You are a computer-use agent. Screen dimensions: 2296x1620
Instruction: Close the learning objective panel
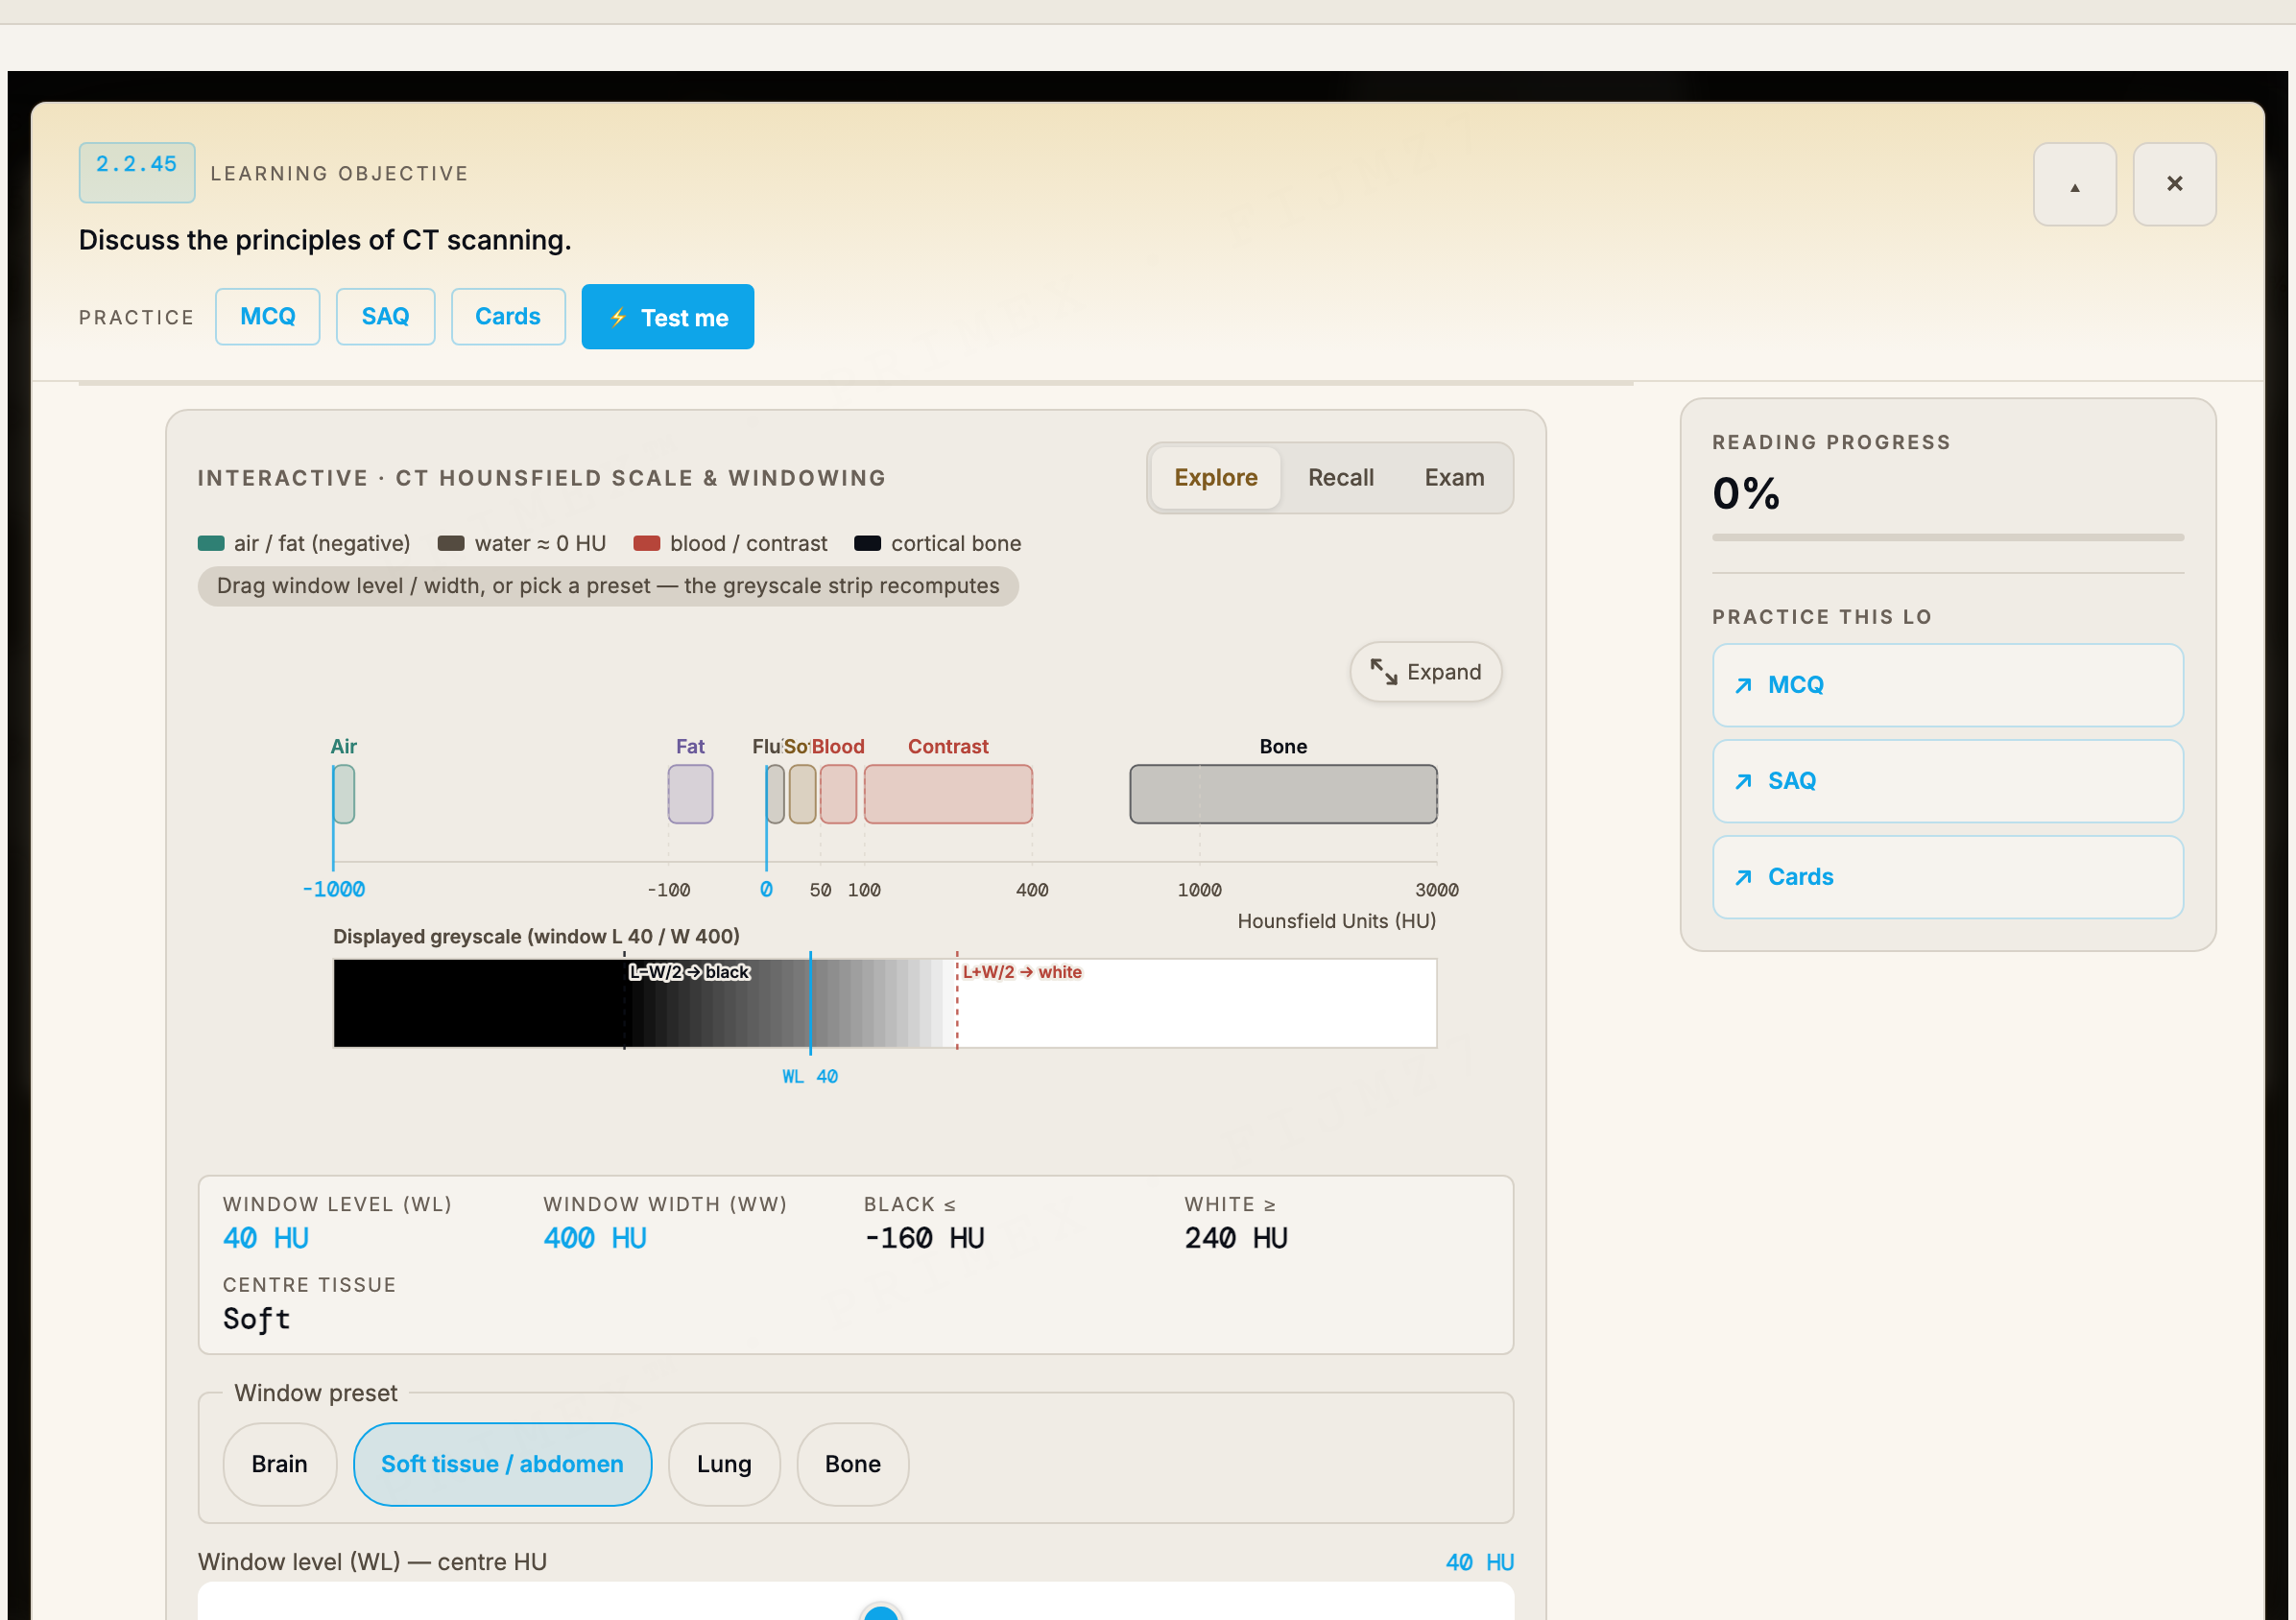[x=2174, y=184]
